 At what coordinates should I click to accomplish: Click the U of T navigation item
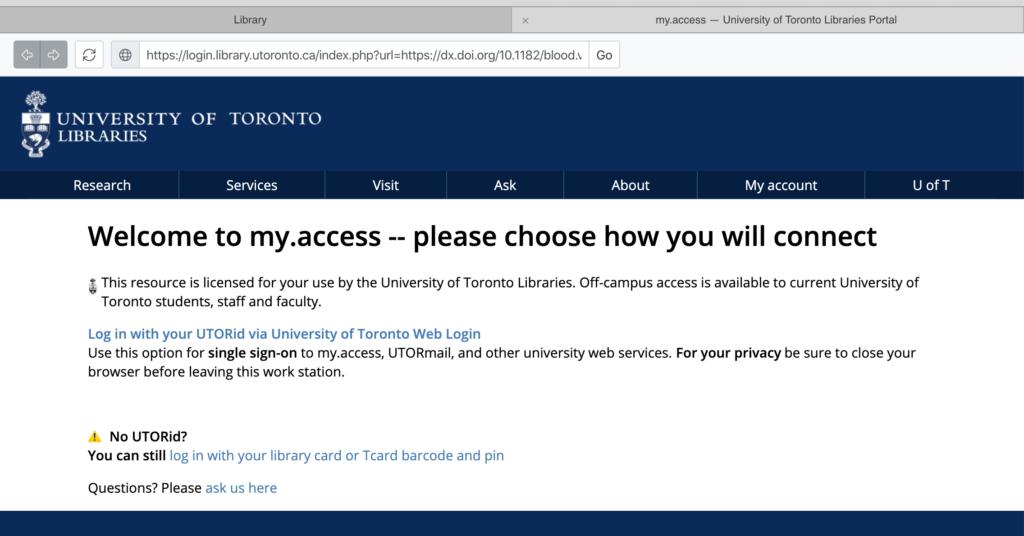[931, 185]
